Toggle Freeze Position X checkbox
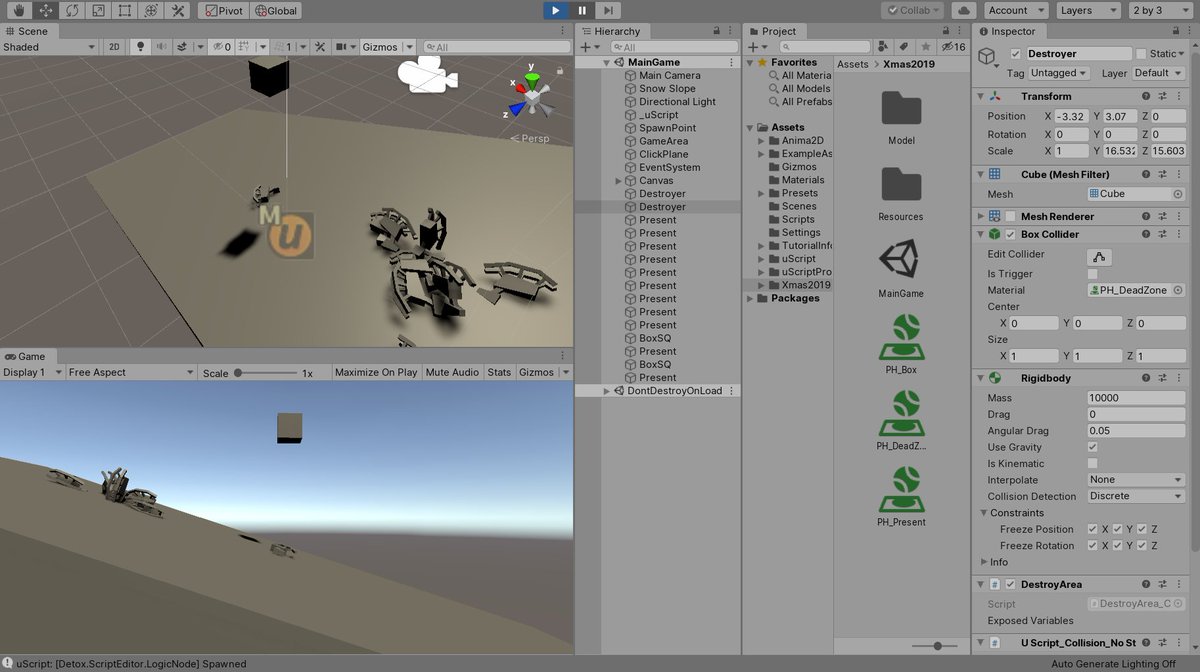This screenshot has width=1200, height=672. (1093, 529)
